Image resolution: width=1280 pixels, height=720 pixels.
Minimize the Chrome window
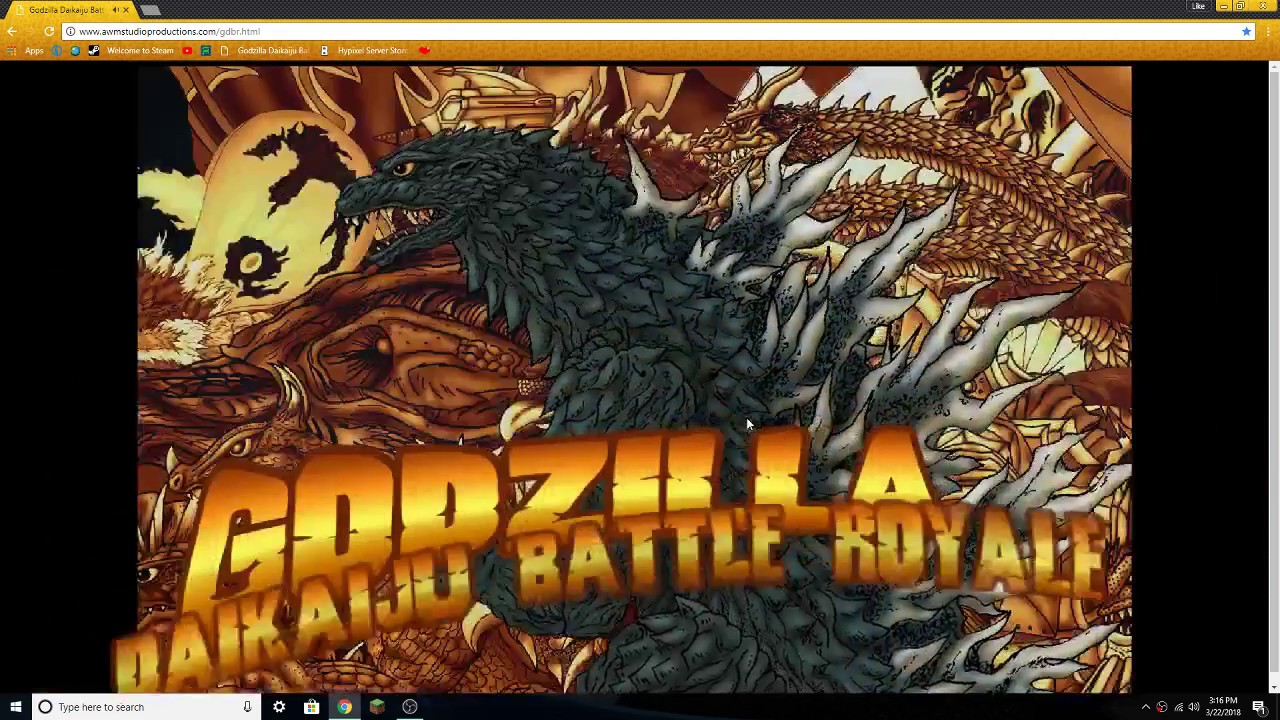pos(1224,6)
